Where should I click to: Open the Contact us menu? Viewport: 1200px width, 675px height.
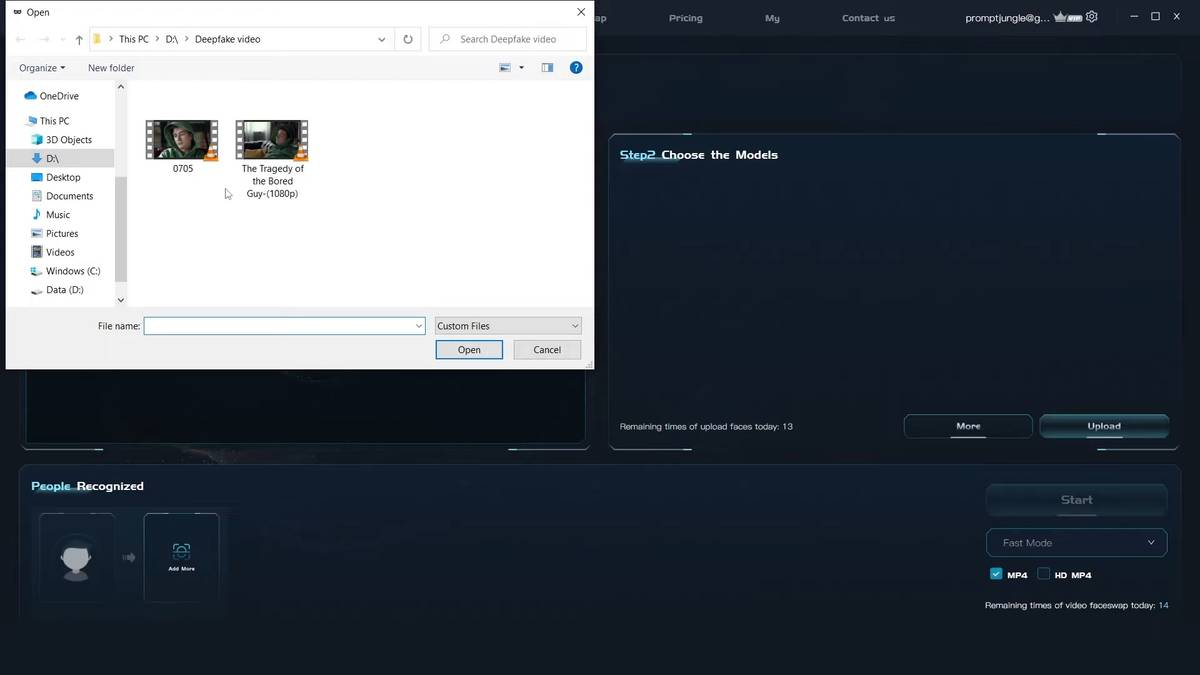868,18
